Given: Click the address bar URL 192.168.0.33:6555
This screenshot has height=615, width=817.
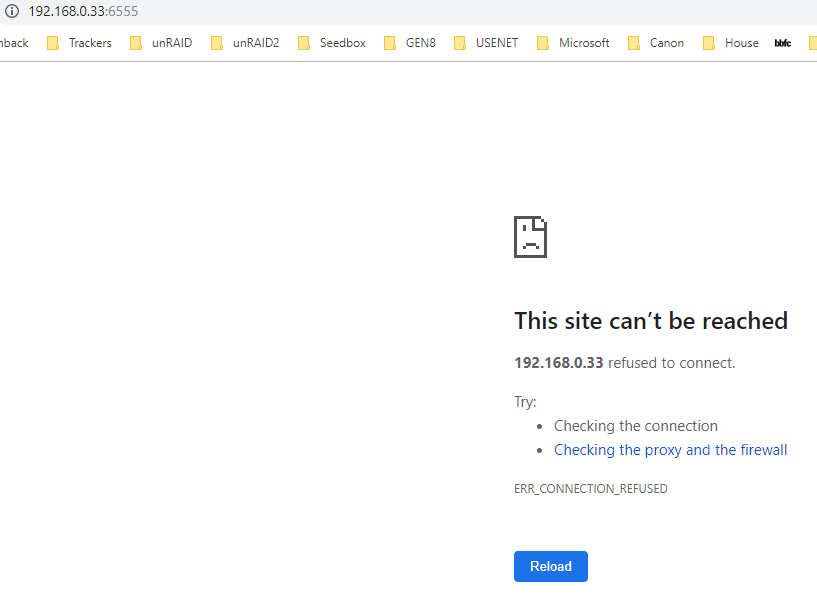Looking at the screenshot, I should click(83, 11).
